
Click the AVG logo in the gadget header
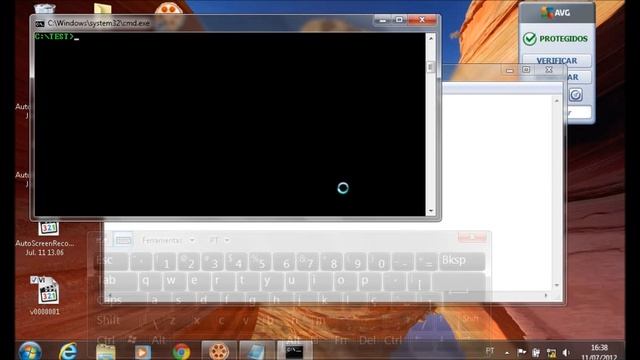[556, 13]
